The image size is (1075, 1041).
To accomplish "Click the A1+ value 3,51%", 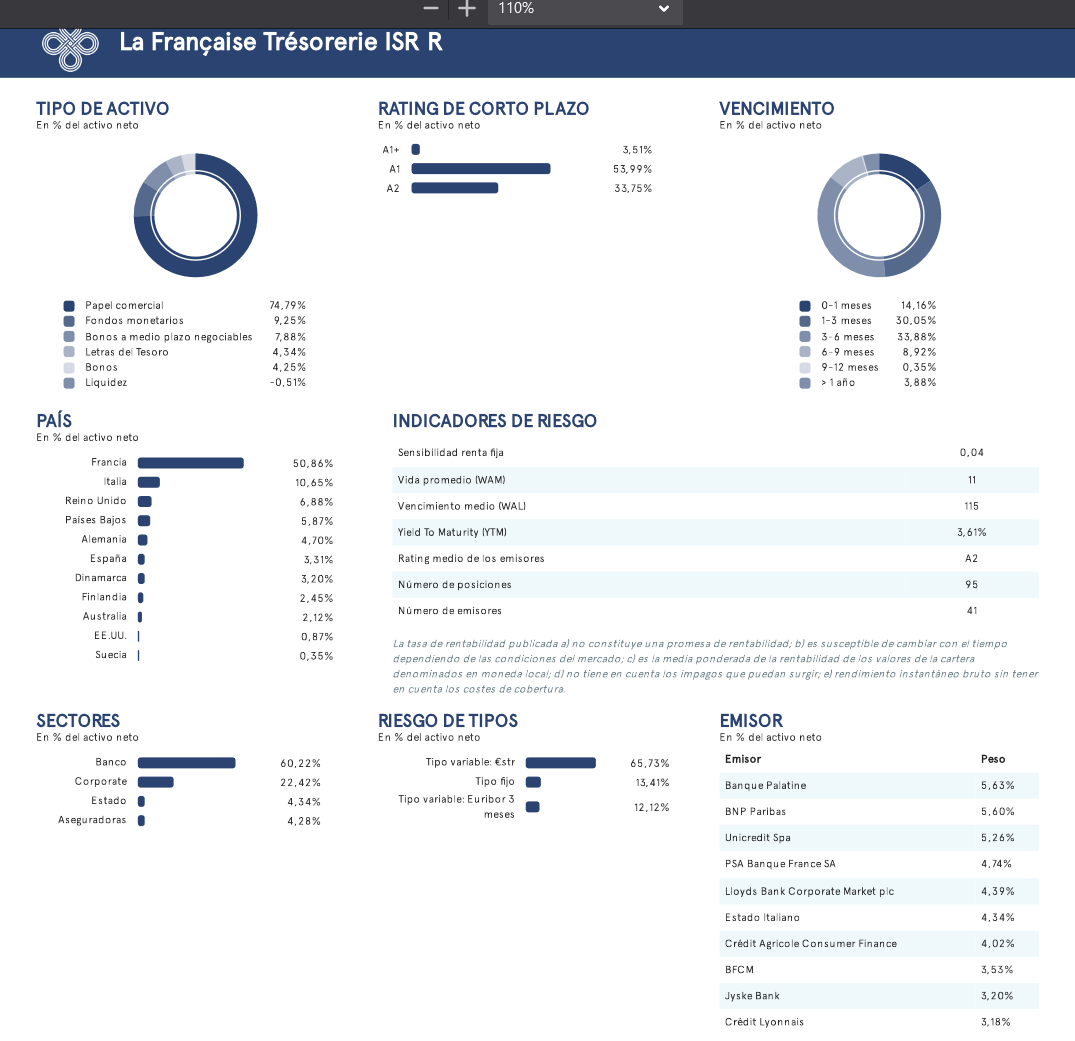I will [637, 149].
